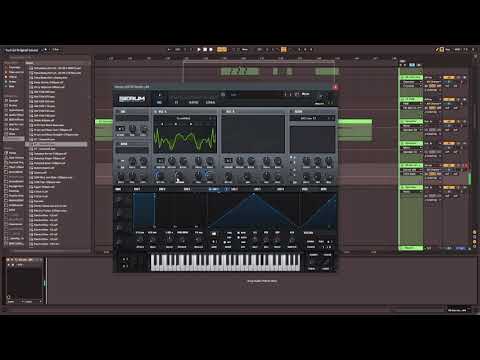The image size is (480, 360).
Task: Select the LFO 2 modulation tab
Action: [234, 189]
